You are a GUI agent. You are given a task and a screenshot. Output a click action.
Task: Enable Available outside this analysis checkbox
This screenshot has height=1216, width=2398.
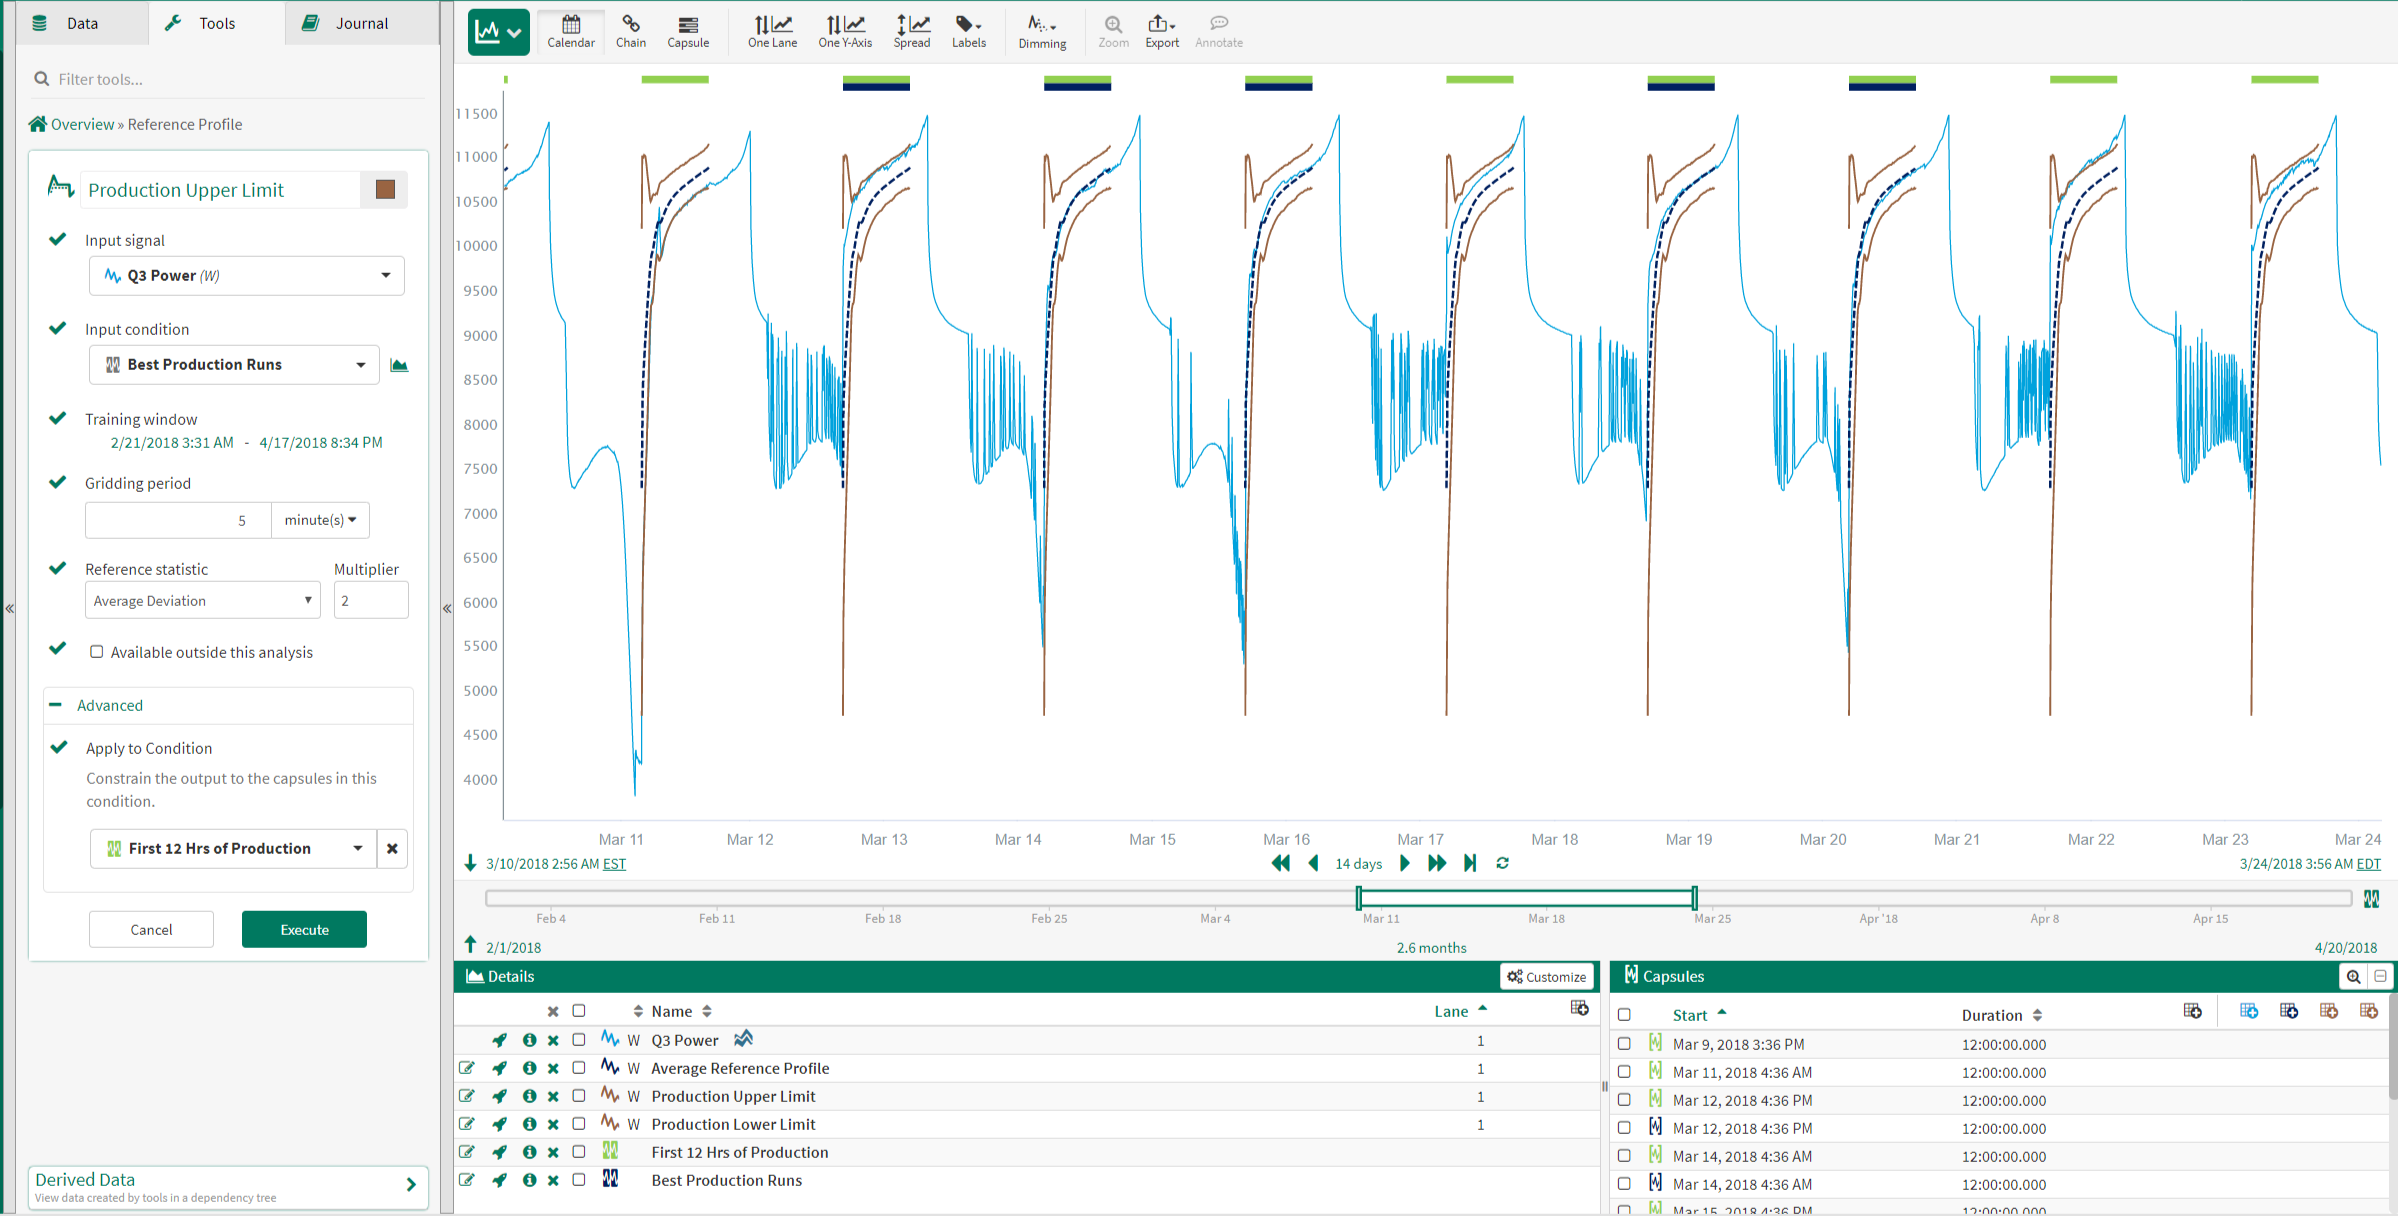click(97, 652)
